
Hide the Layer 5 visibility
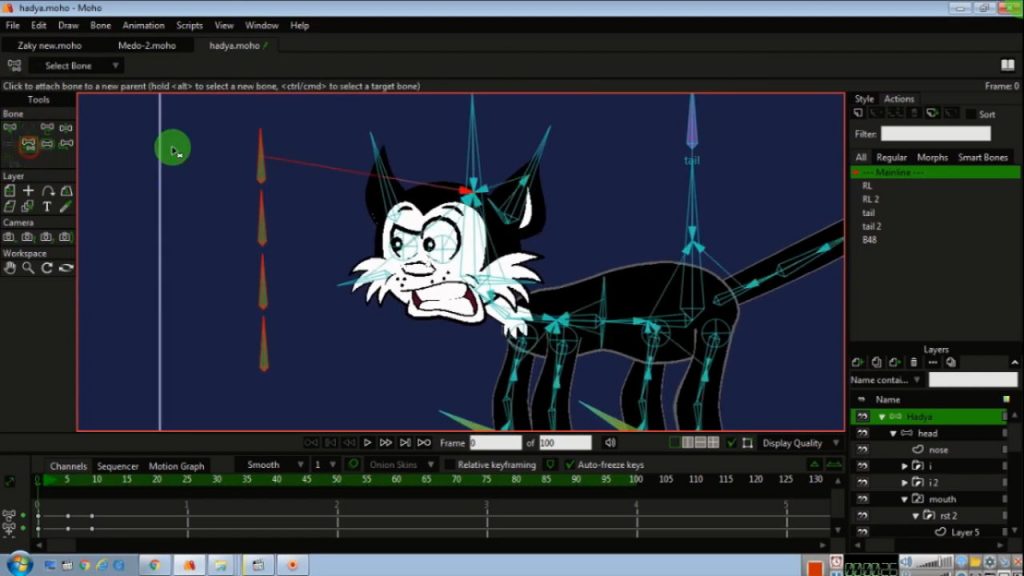point(862,532)
